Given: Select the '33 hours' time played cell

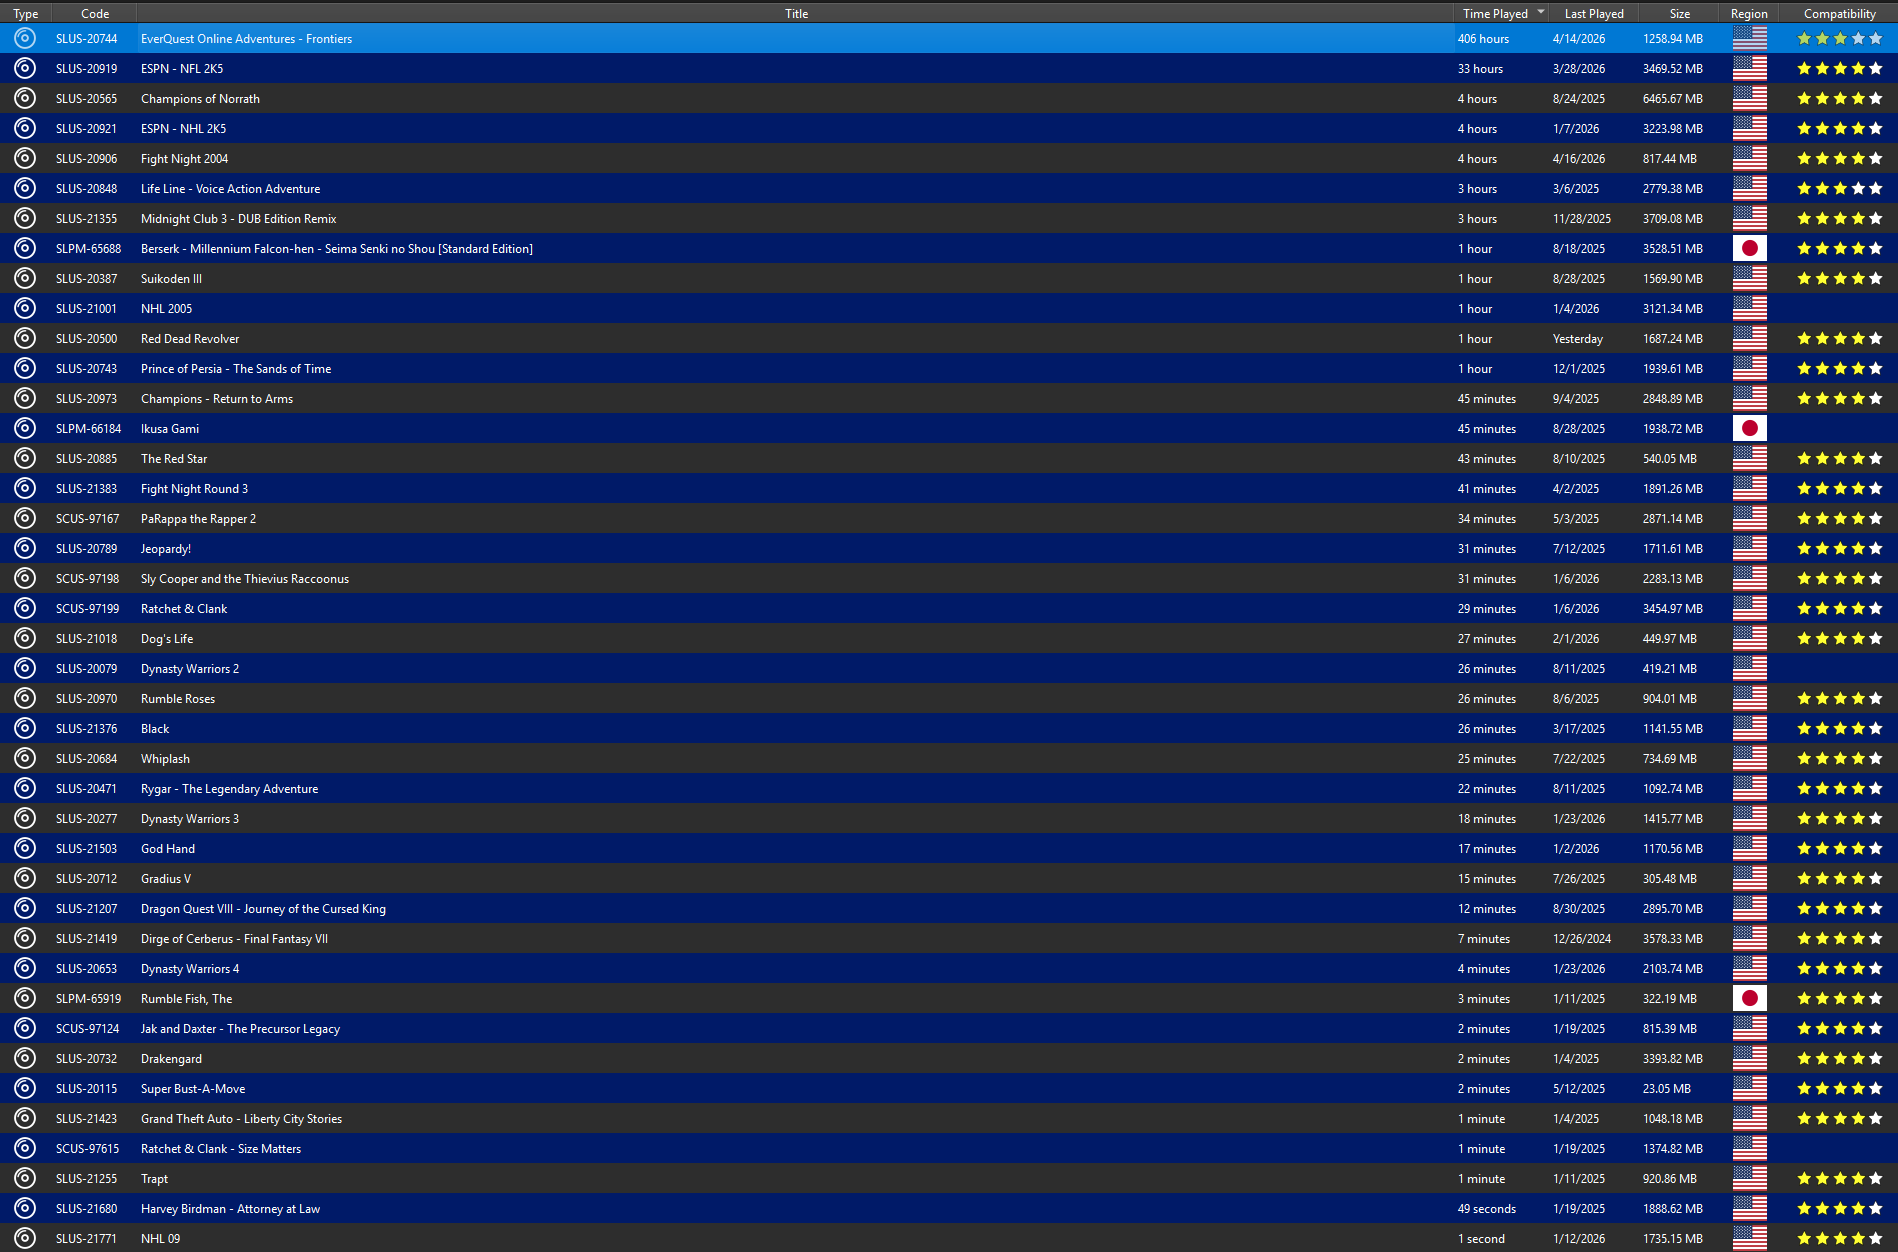Looking at the screenshot, I should coord(1480,68).
